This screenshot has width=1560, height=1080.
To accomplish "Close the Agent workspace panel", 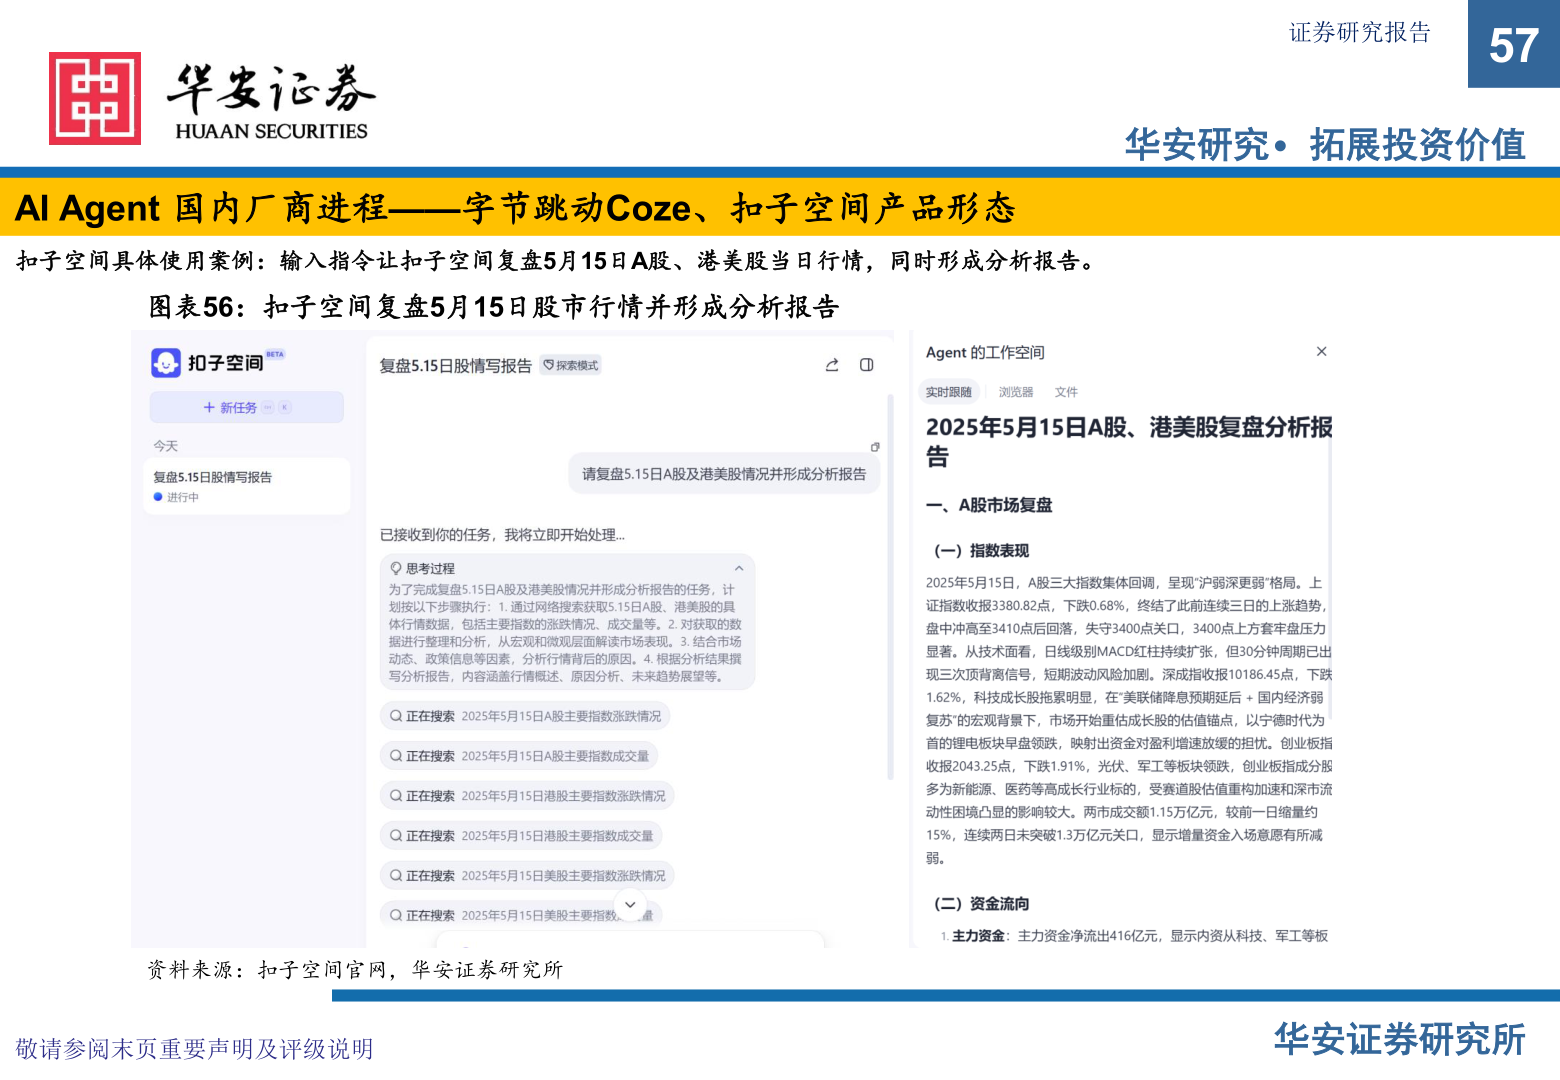I will coord(1322,351).
